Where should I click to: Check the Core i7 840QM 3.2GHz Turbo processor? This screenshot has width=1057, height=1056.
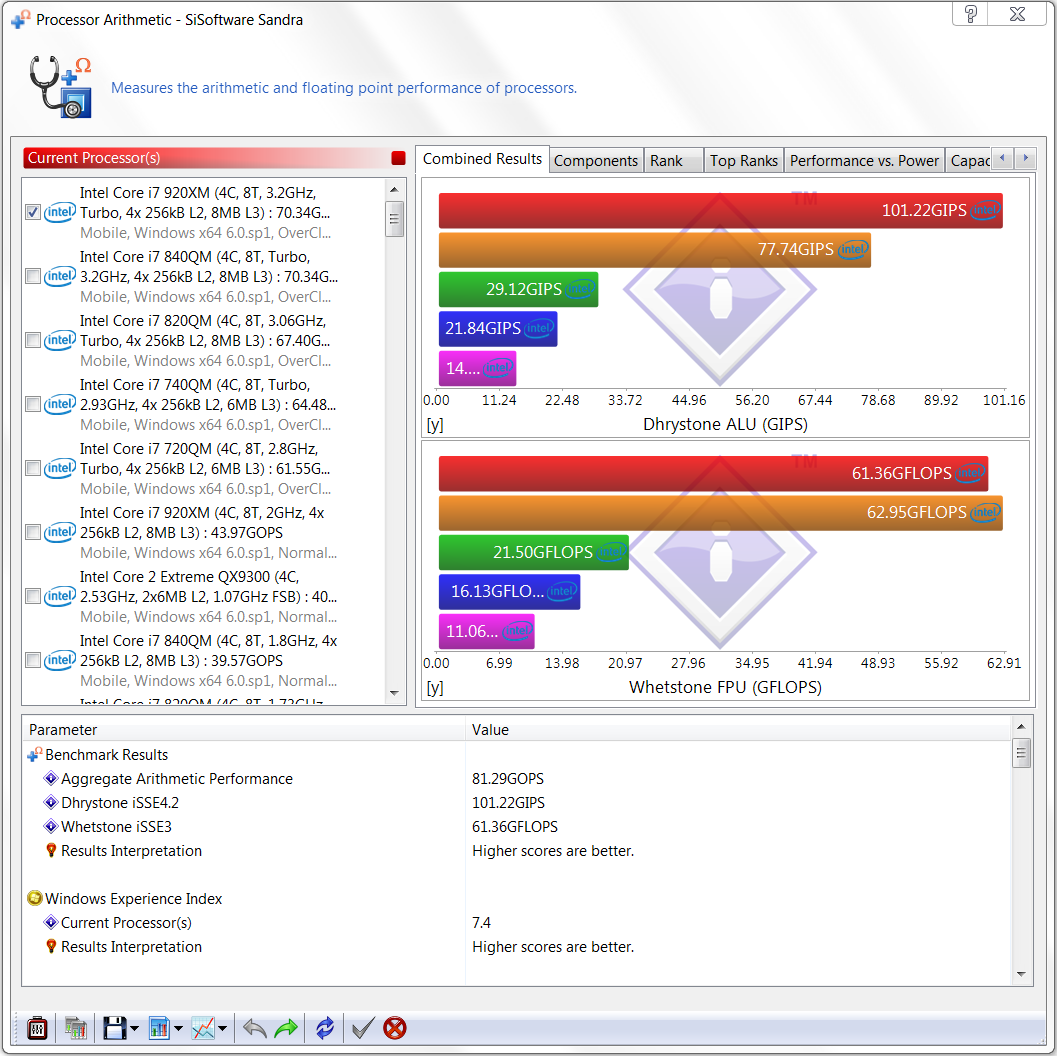[x=33, y=276]
